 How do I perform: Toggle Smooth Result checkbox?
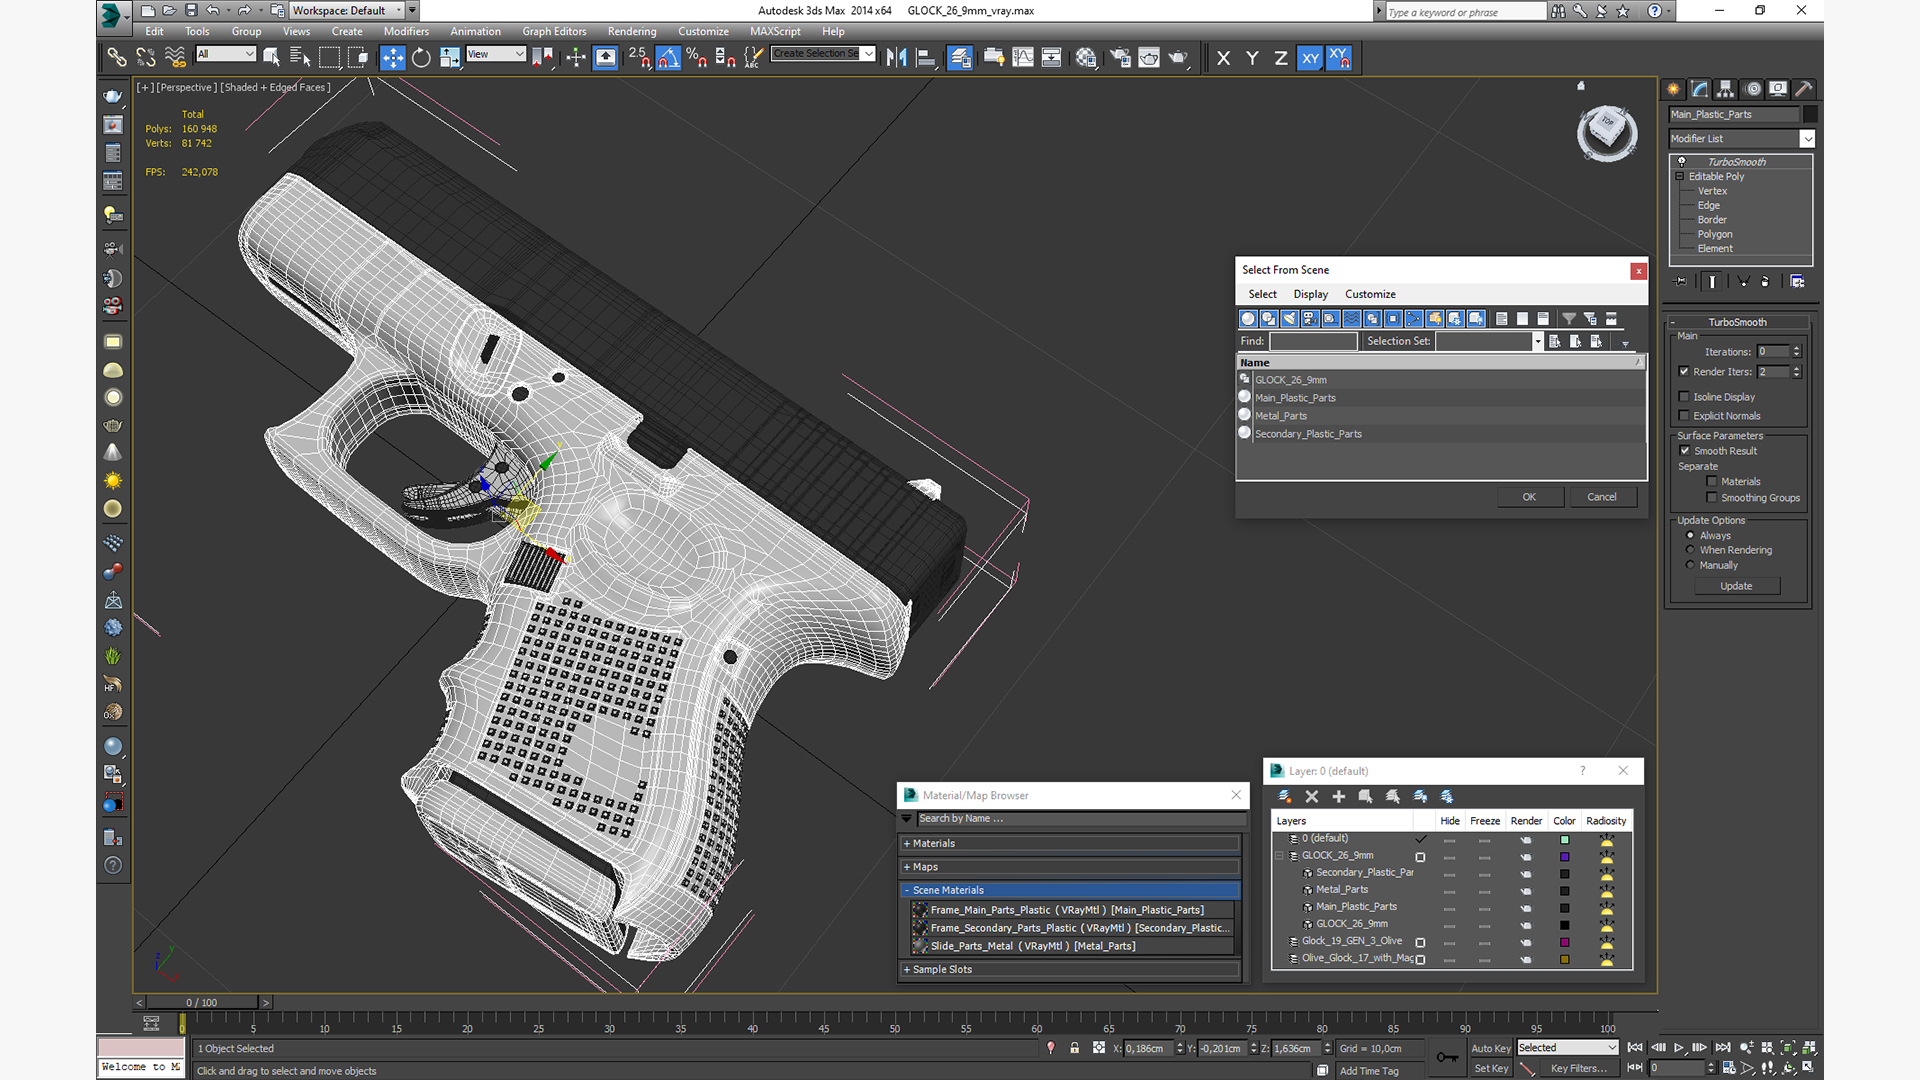coord(1685,451)
